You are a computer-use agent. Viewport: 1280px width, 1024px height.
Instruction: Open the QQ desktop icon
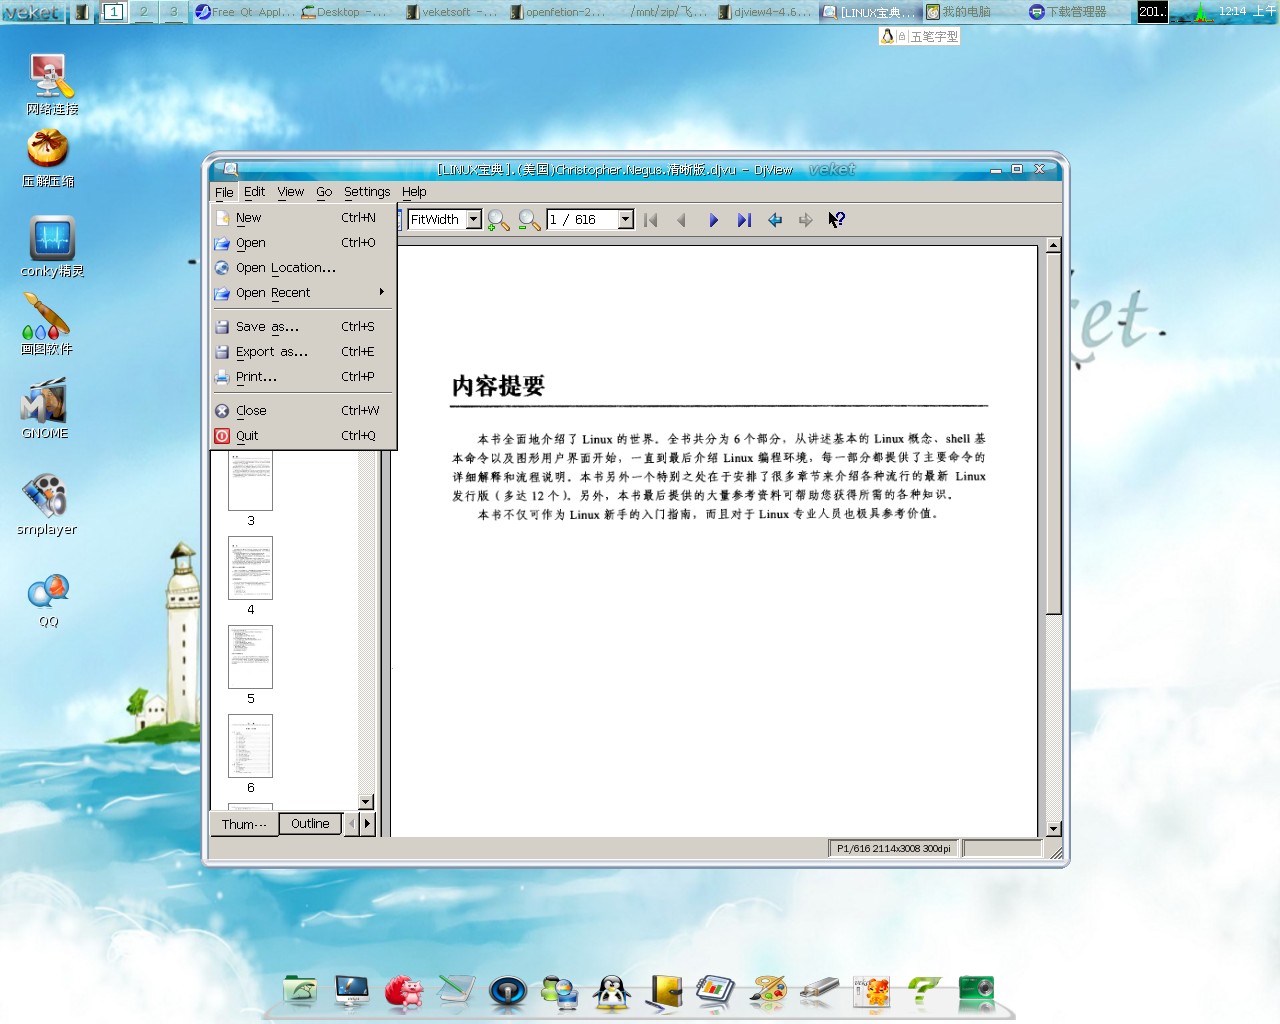pos(48,600)
